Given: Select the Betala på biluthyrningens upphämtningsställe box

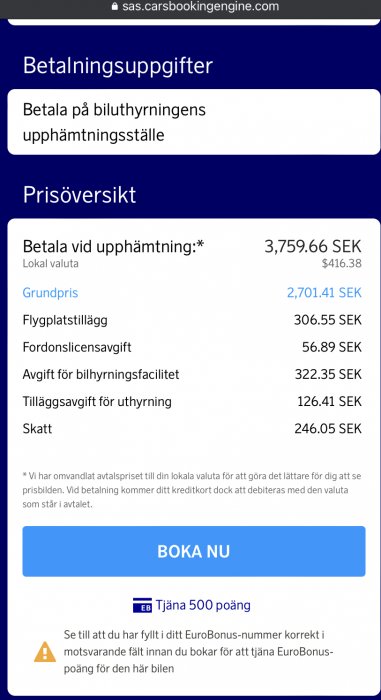Looking at the screenshot, I should click(x=194, y=122).
